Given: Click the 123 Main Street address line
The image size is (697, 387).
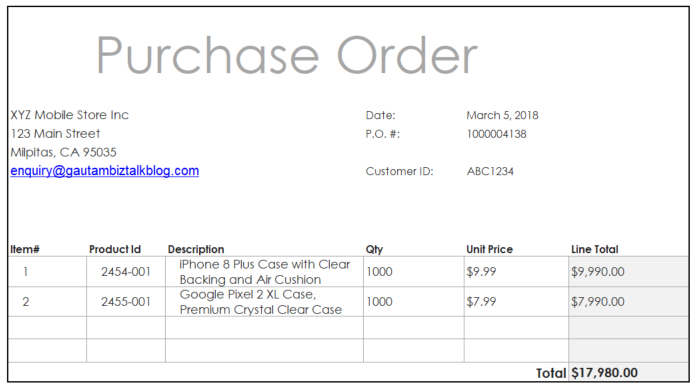Looking at the screenshot, I should 55,134.
